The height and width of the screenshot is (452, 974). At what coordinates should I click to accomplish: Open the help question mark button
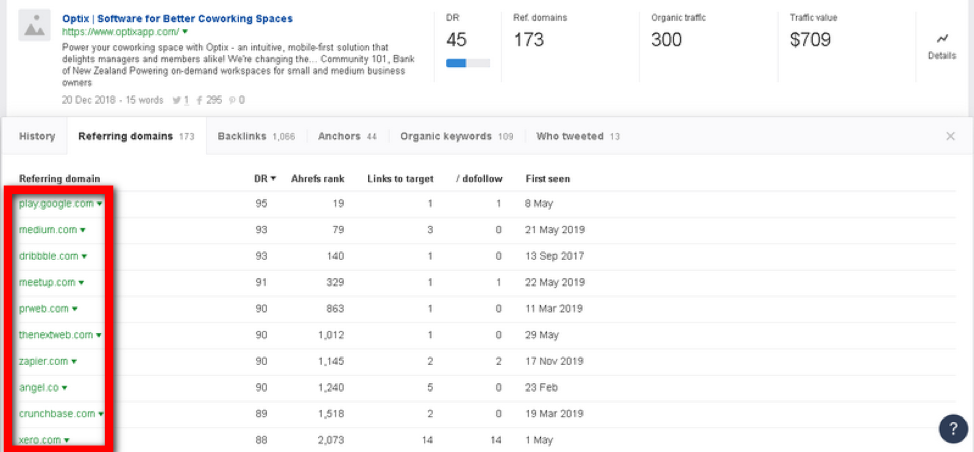953,428
